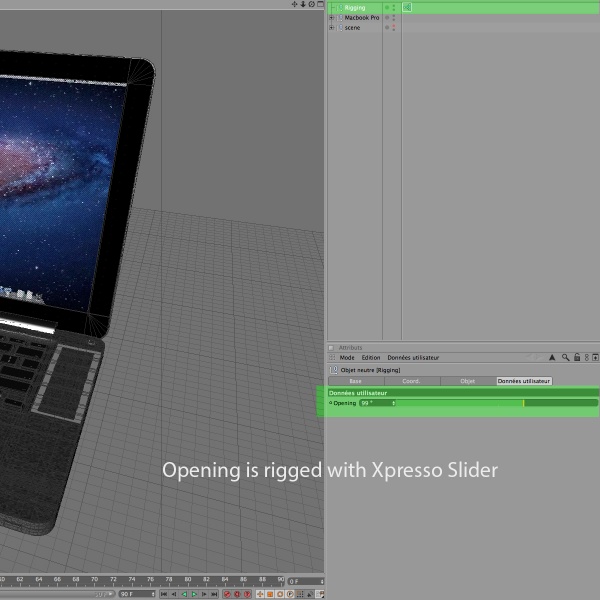Click the viewport layout toggle icon

[x=321, y=4]
